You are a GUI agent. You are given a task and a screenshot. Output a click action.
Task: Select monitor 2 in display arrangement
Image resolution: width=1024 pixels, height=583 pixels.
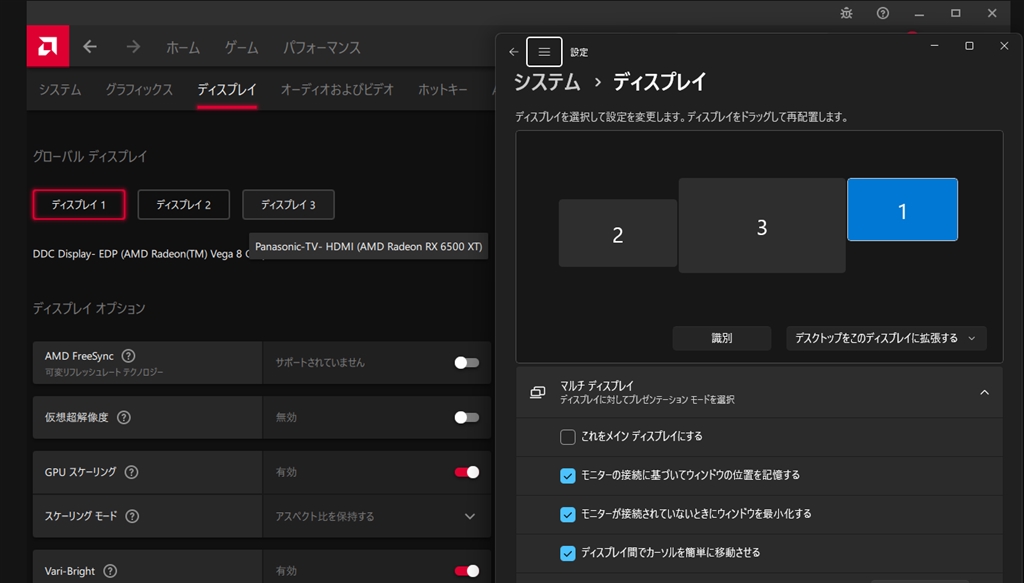tap(618, 233)
